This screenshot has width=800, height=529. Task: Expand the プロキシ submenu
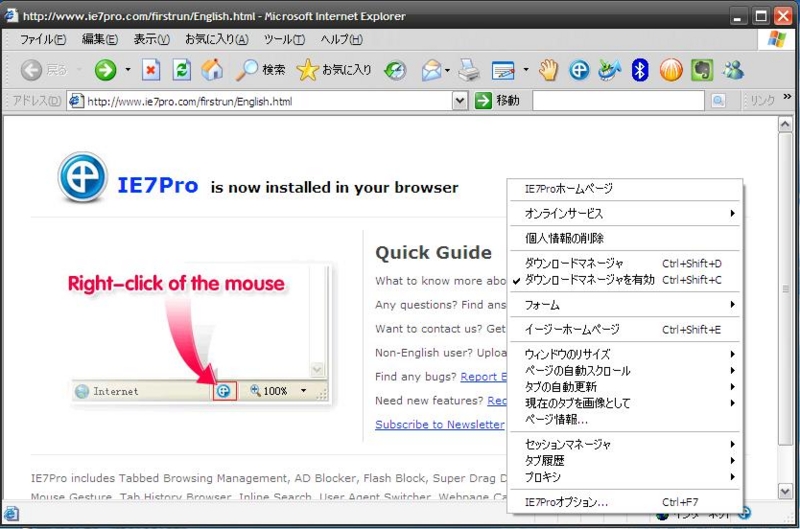tap(625, 477)
